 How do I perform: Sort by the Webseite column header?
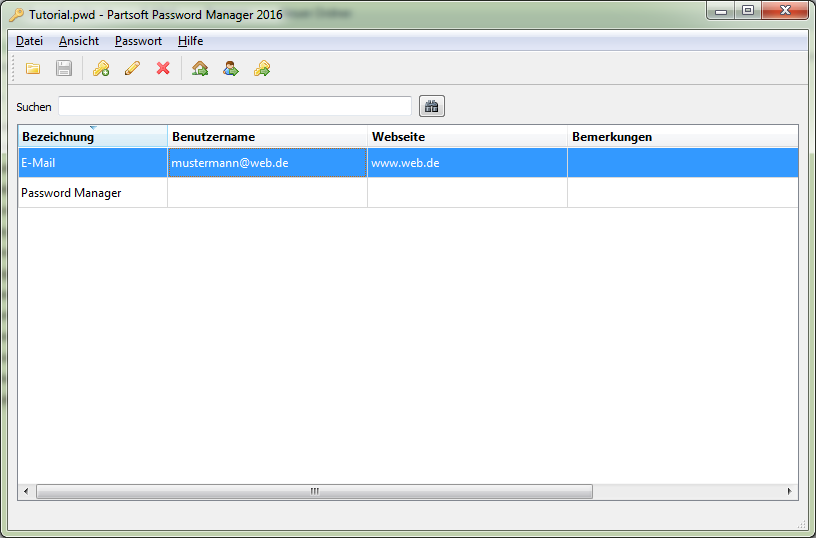(467, 137)
